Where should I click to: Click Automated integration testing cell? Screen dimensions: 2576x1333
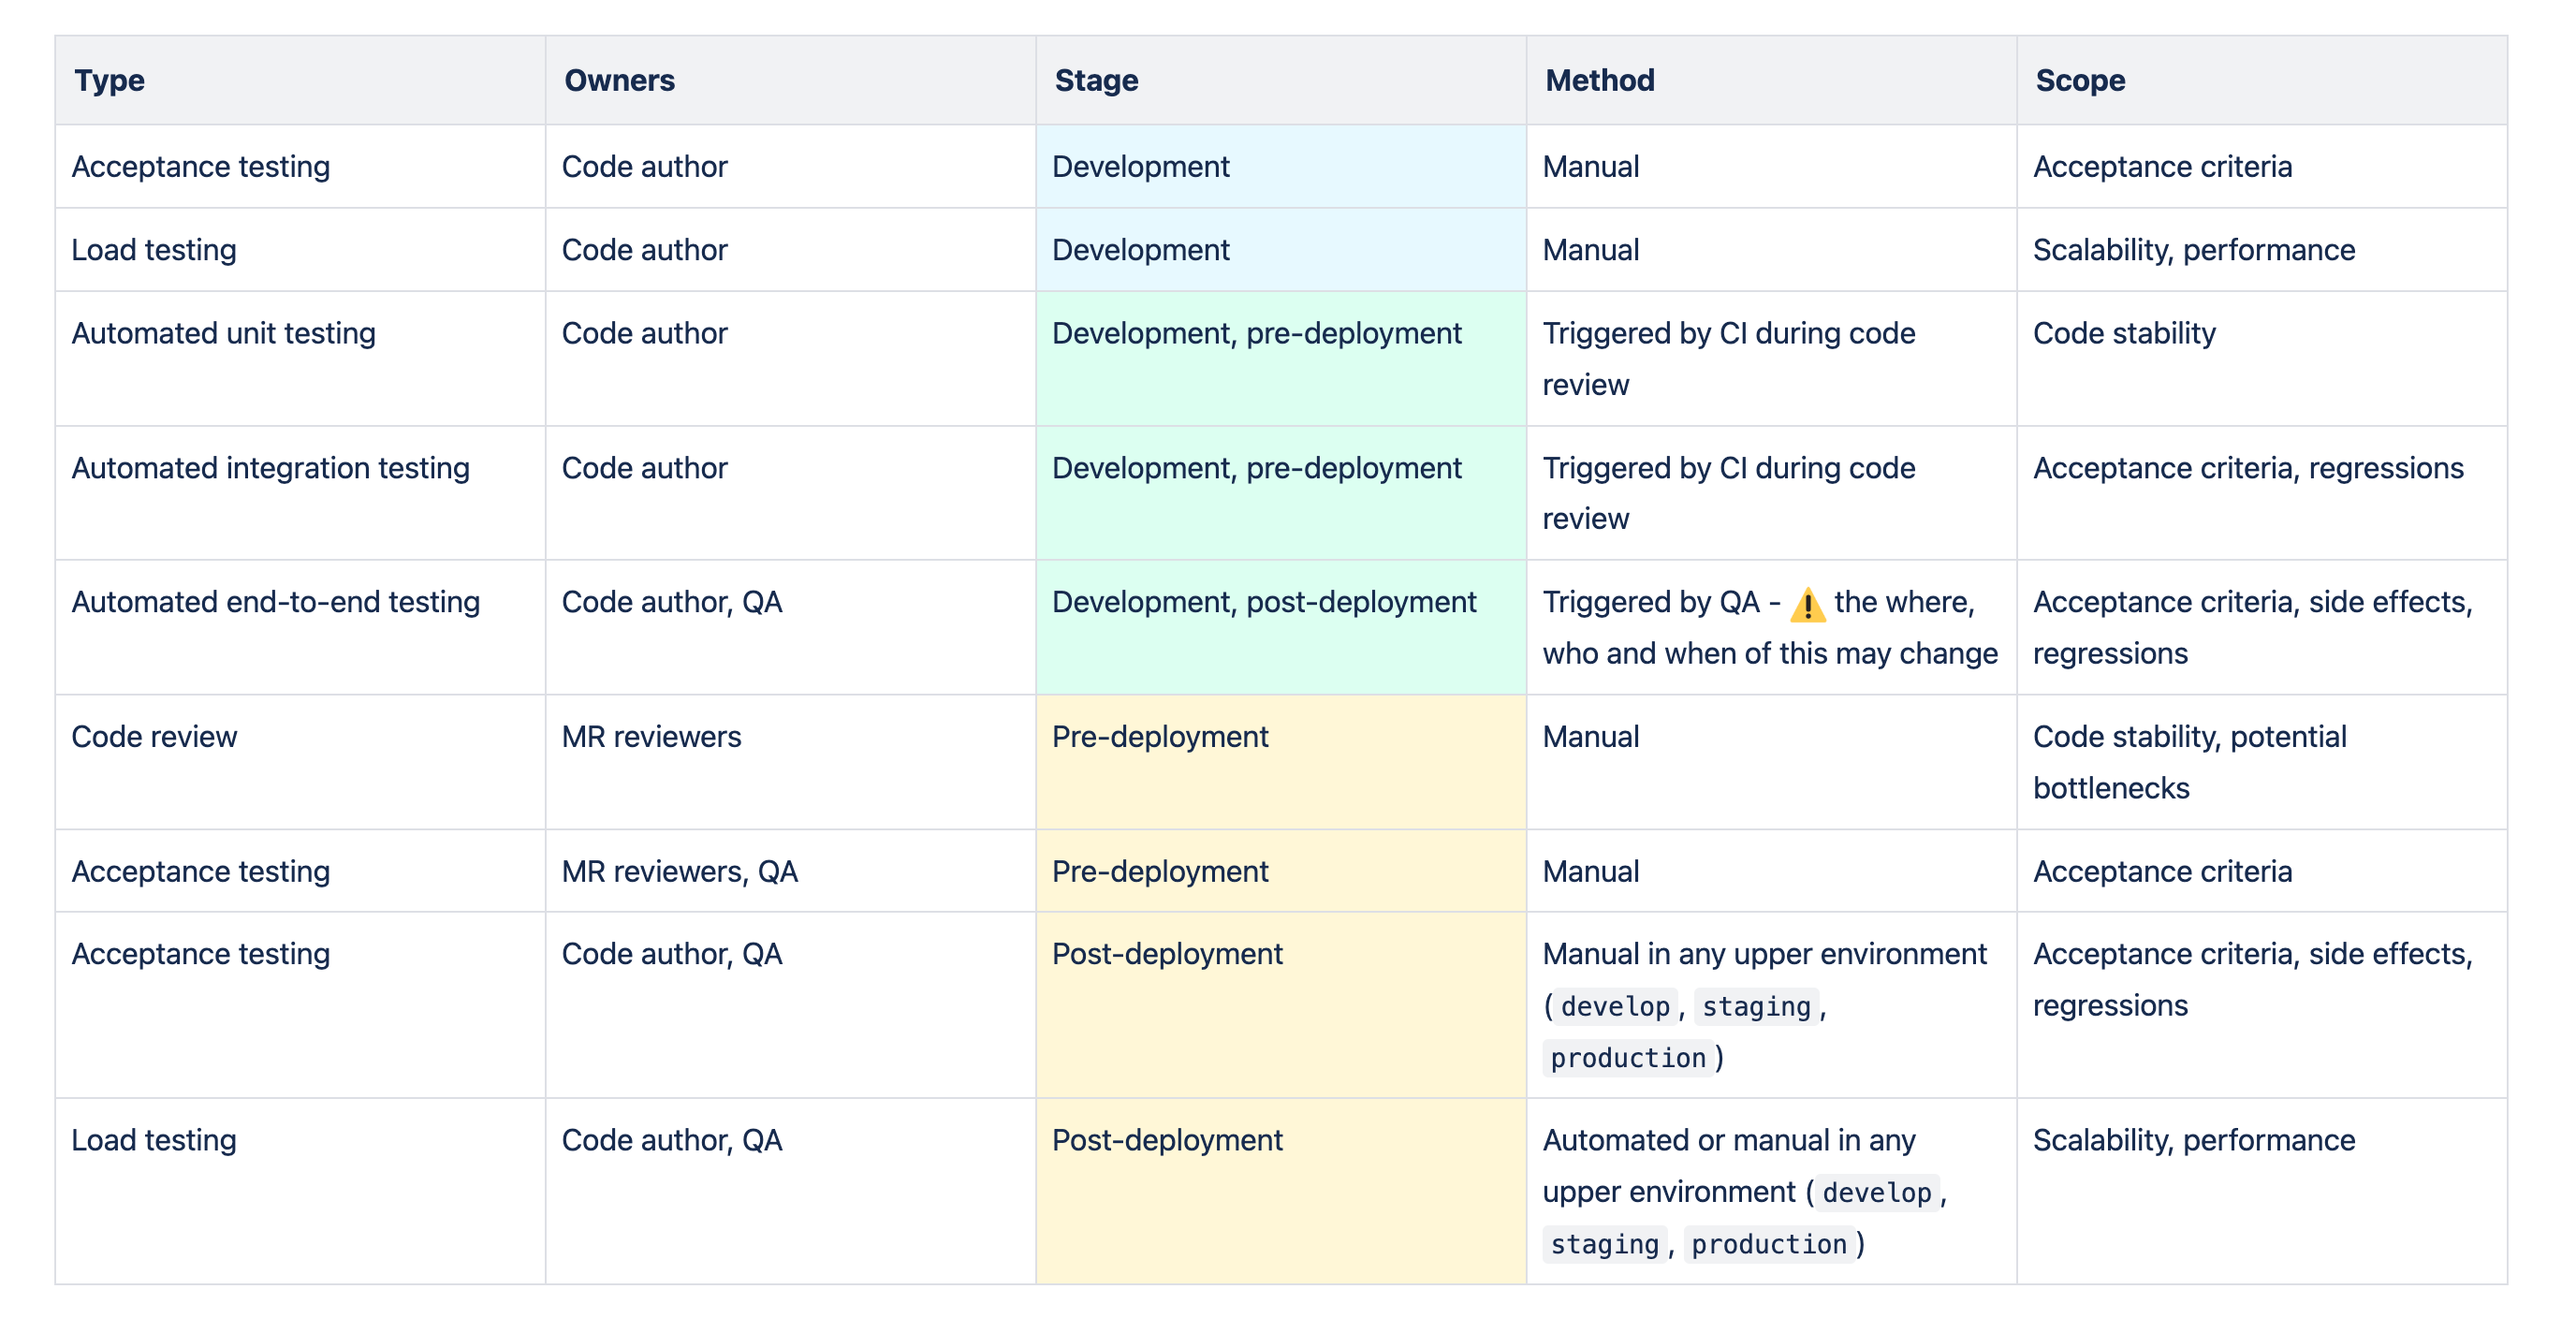(x=270, y=468)
